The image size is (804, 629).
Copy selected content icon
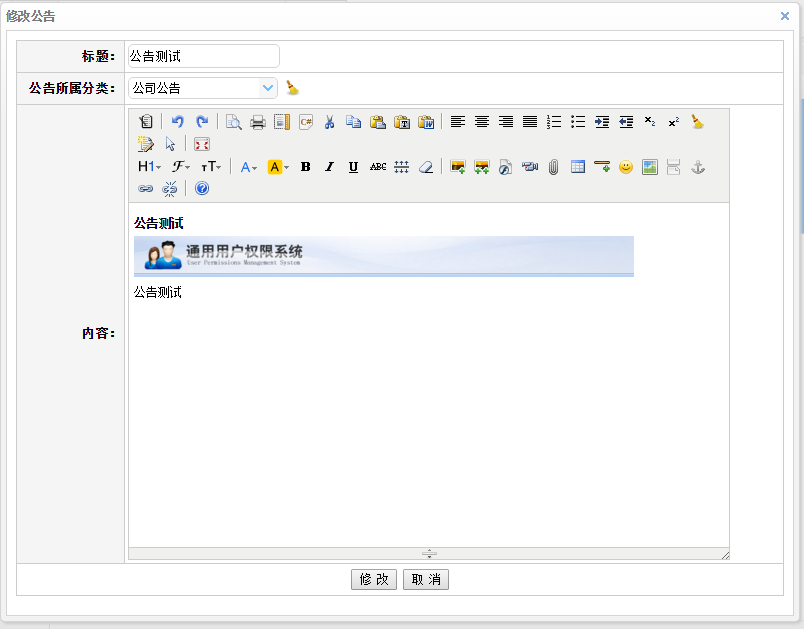tap(354, 121)
